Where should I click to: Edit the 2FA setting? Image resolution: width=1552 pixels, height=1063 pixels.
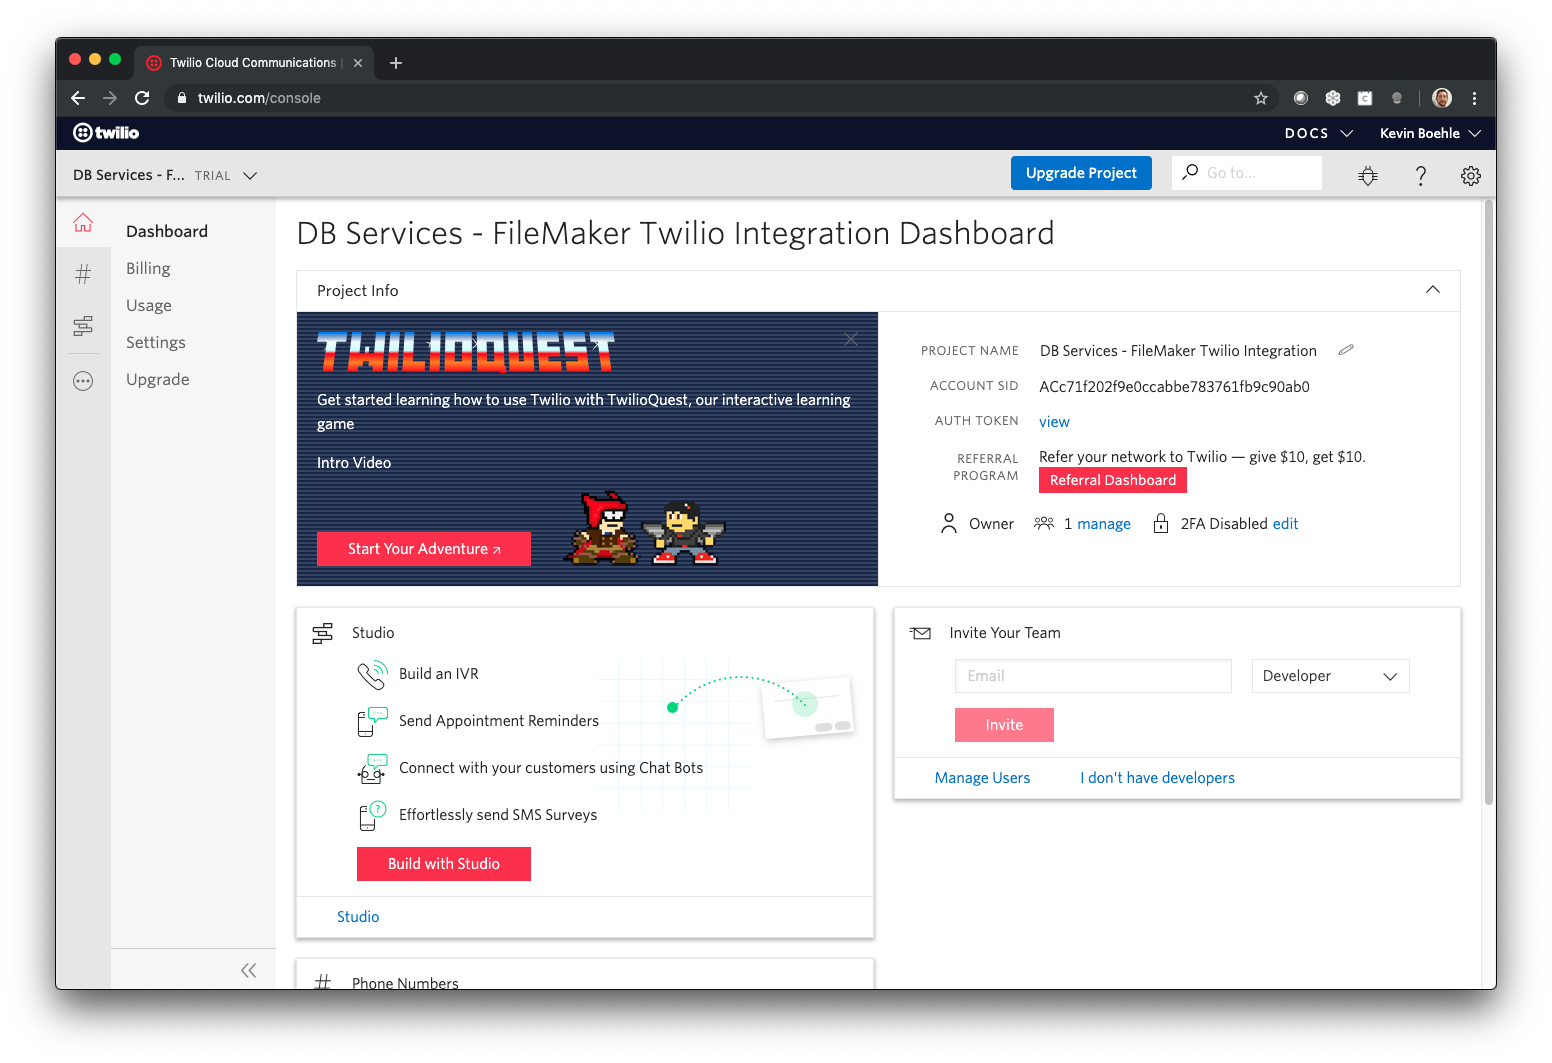pyautogui.click(x=1285, y=524)
